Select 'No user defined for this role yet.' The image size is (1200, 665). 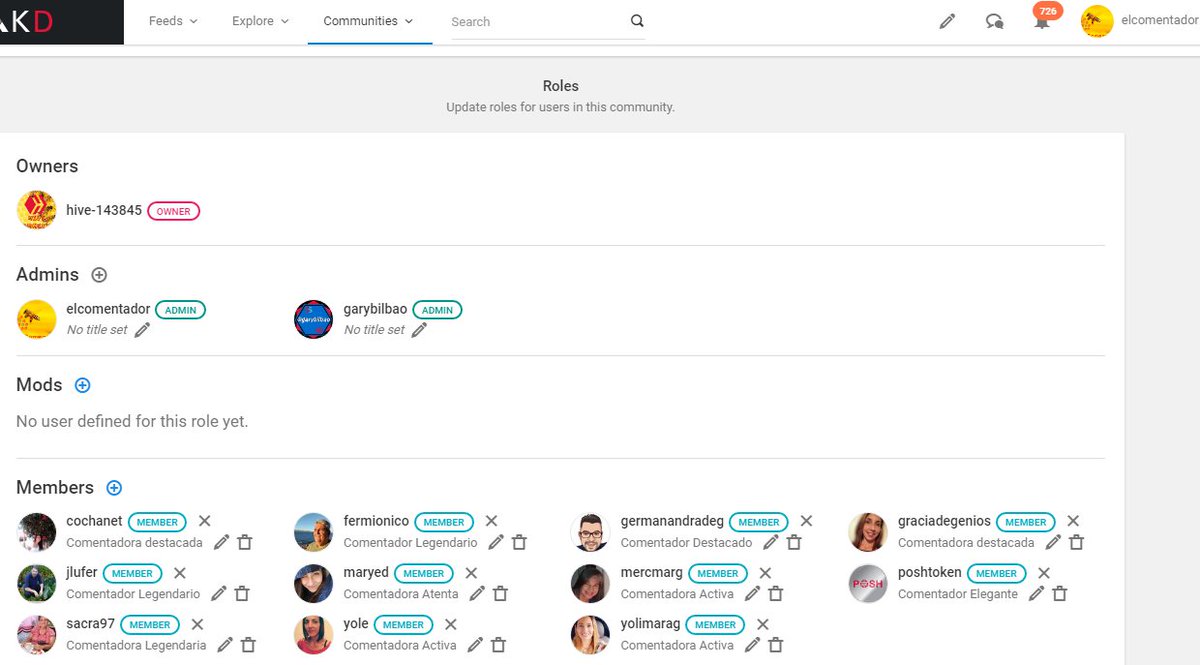click(x=132, y=422)
